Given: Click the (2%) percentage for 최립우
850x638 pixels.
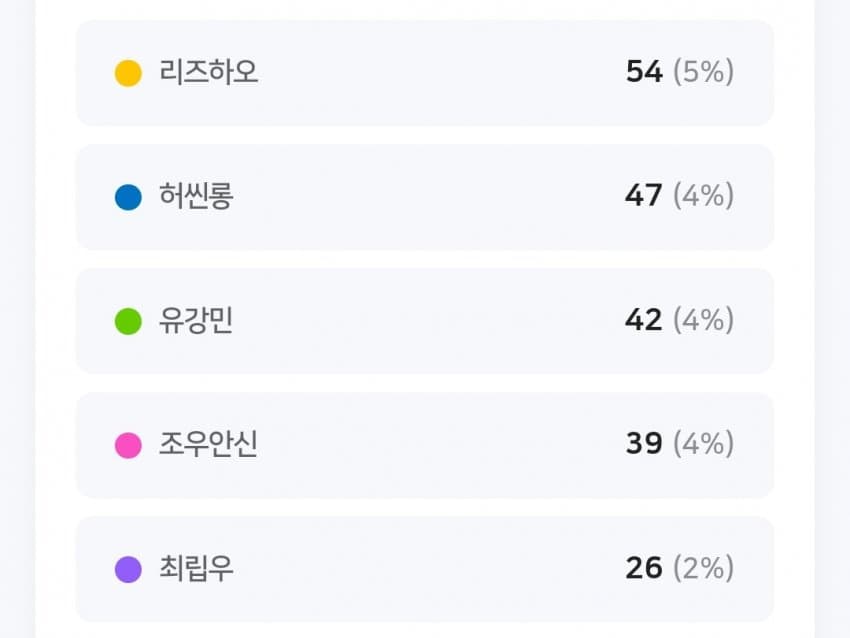Looking at the screenshot, I should coord(704,568).
